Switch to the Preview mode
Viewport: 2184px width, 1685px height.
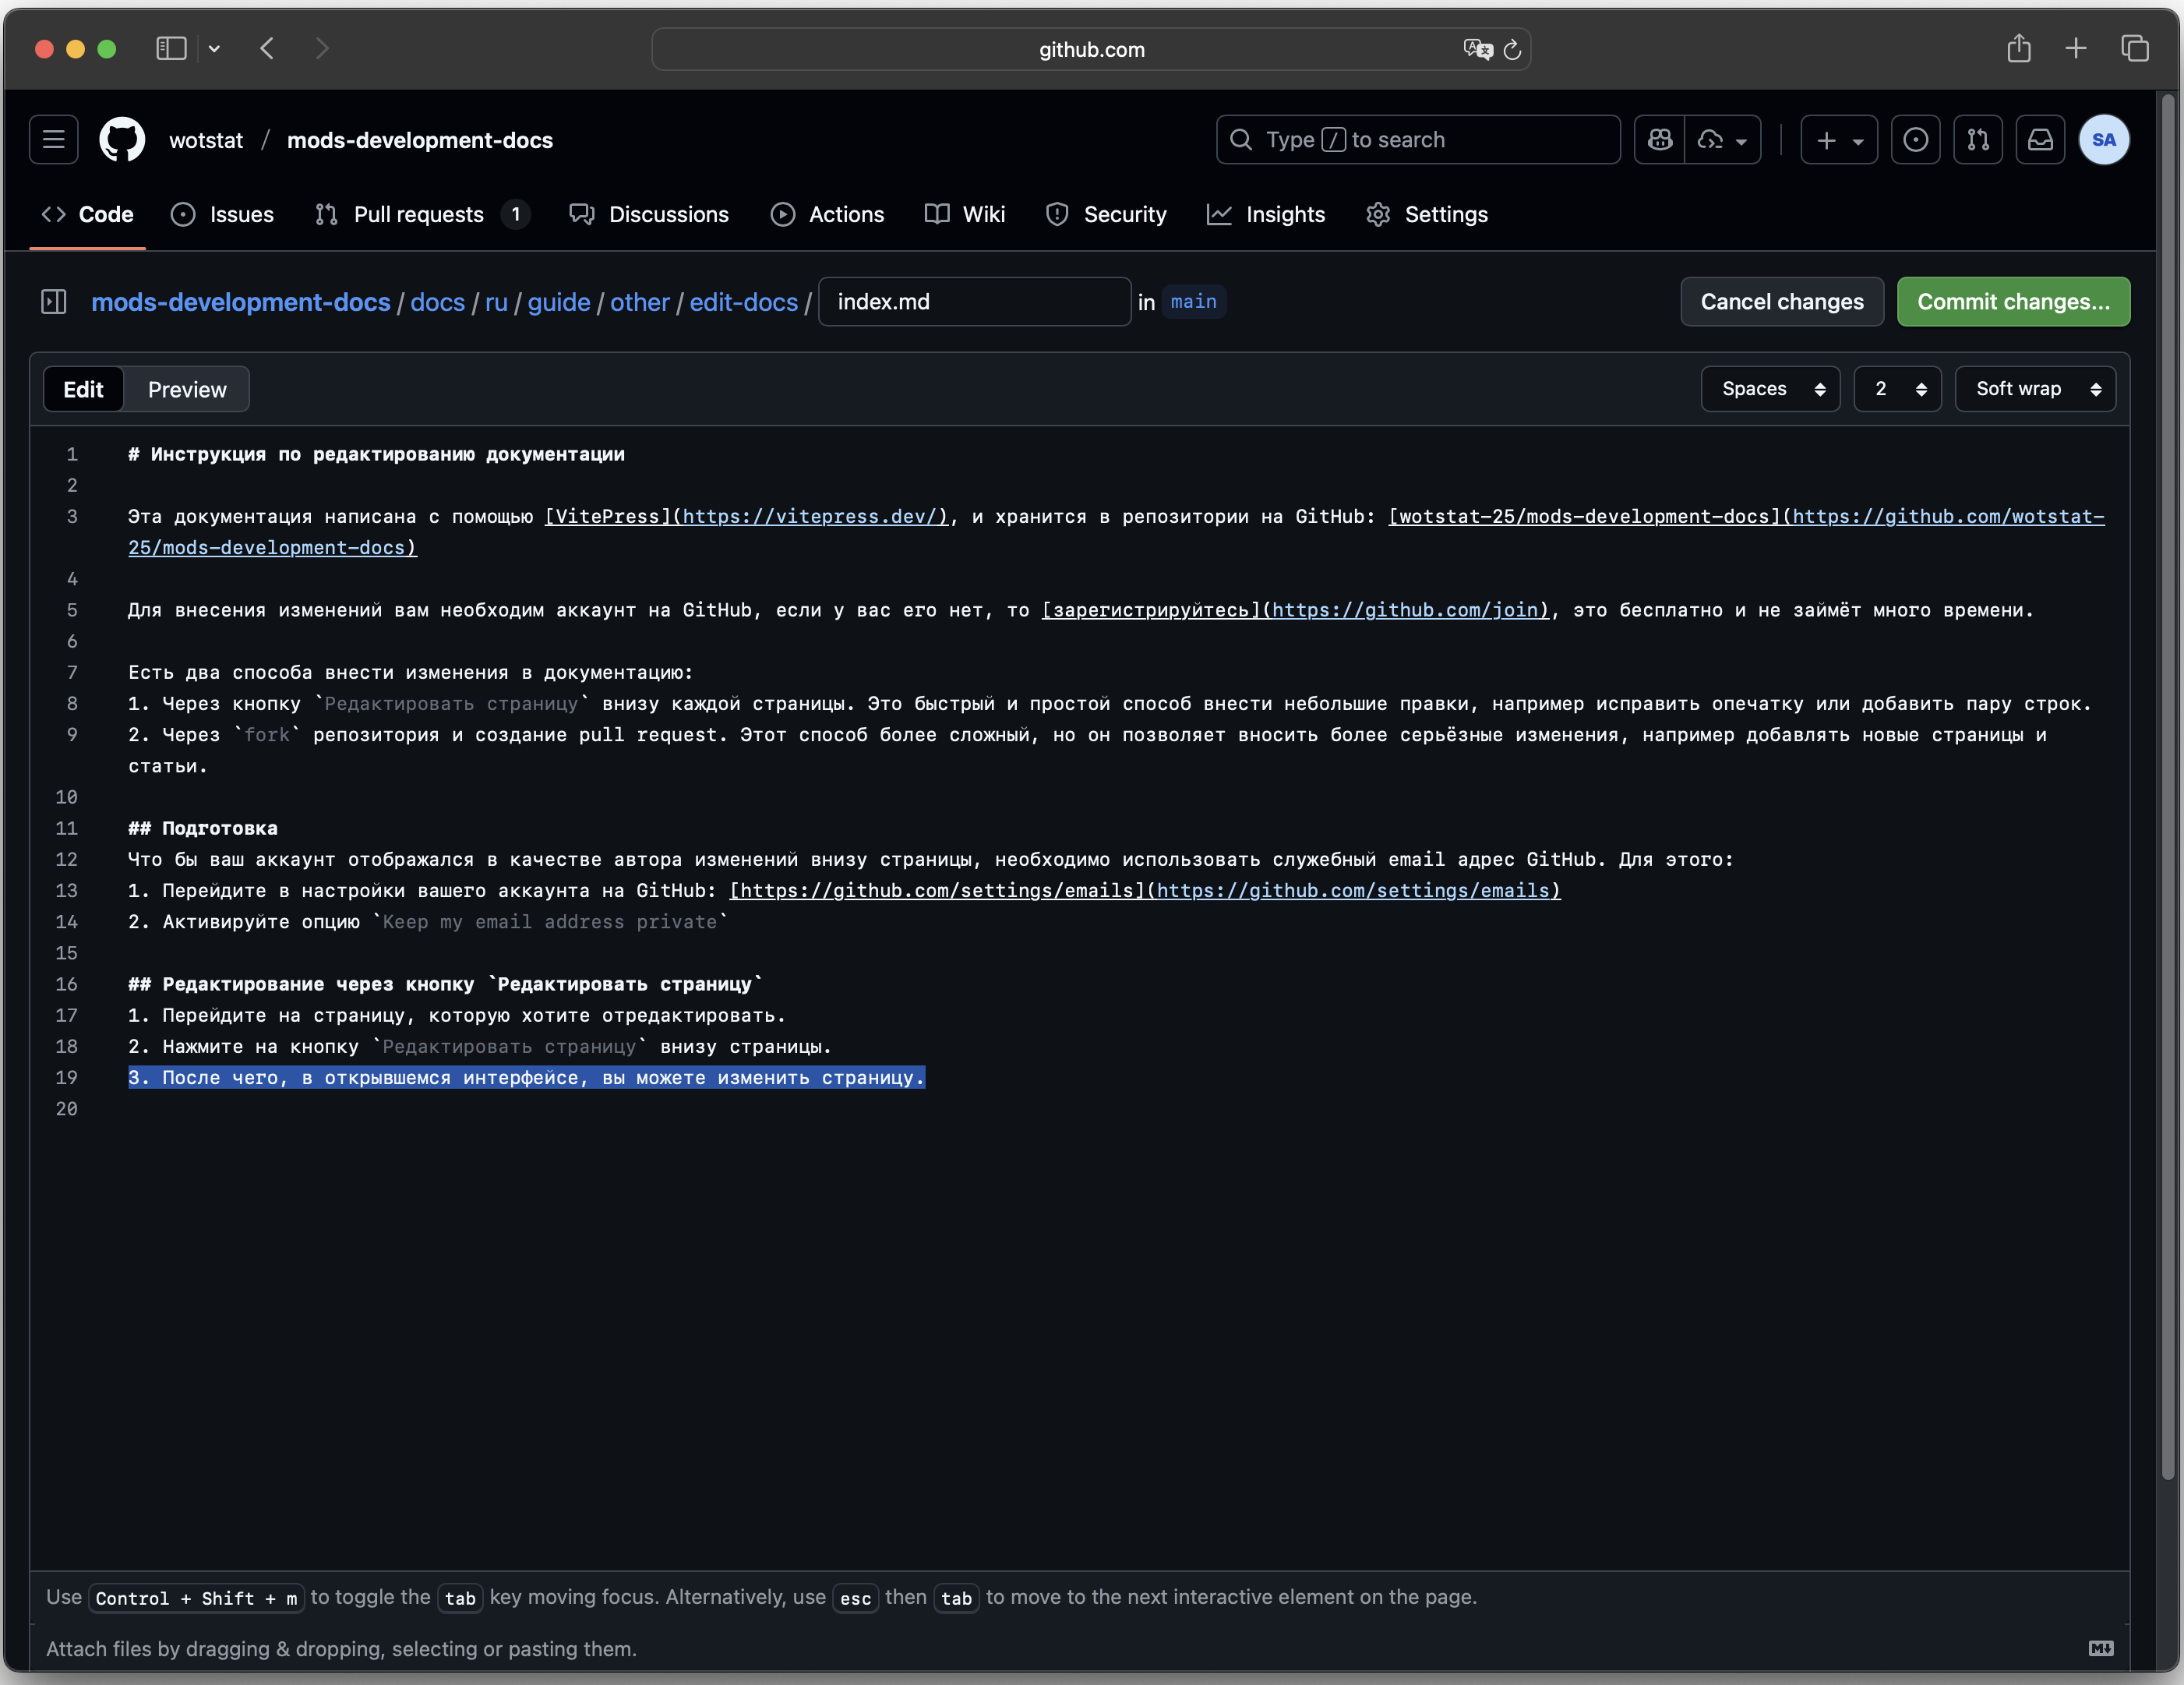[187, 389]
